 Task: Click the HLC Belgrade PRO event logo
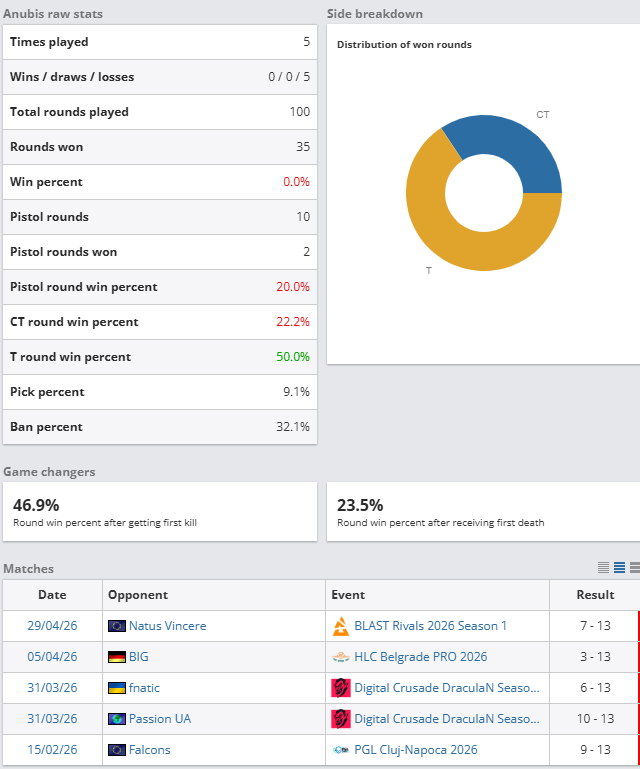click(x=341, y=657)
